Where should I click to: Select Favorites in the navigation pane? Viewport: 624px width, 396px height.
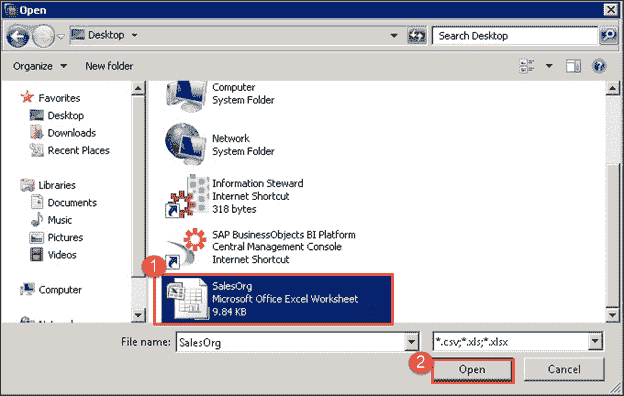(59, 98)
